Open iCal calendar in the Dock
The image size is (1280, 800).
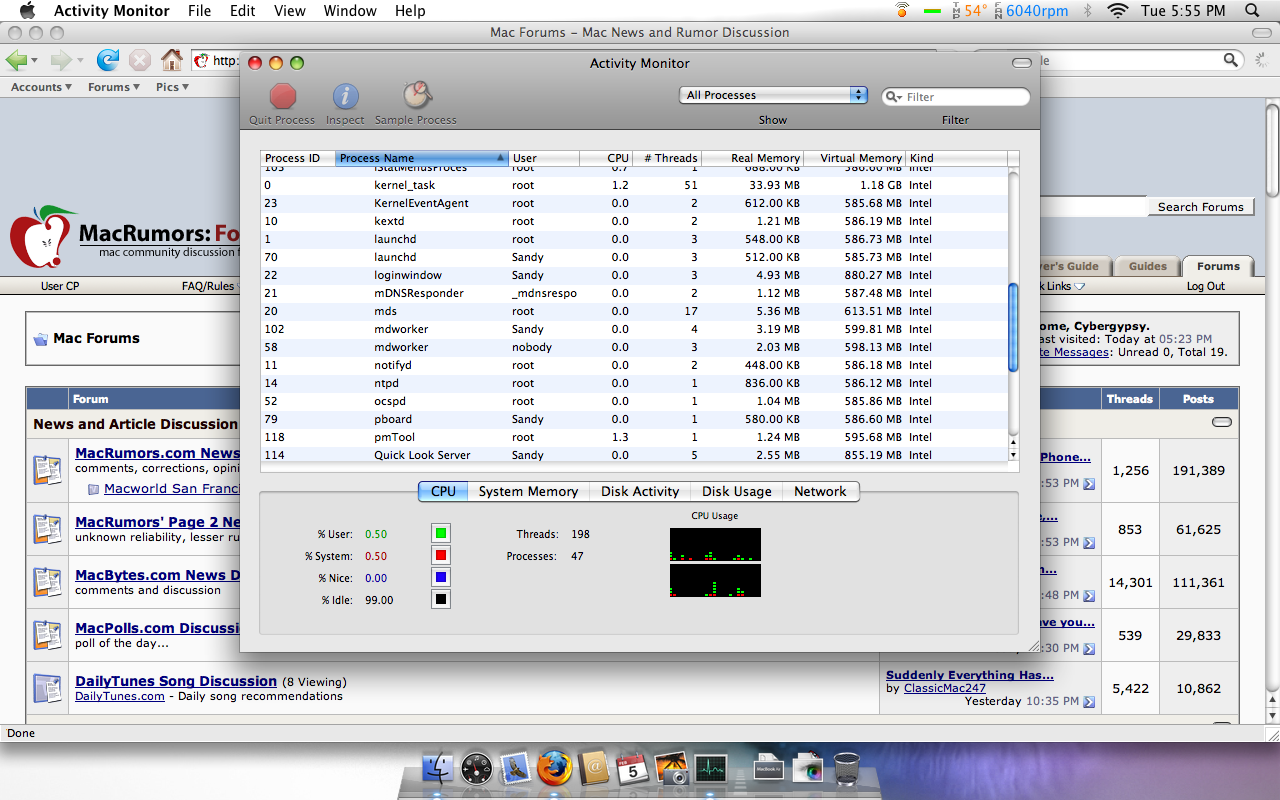click(x=632, y=768)
